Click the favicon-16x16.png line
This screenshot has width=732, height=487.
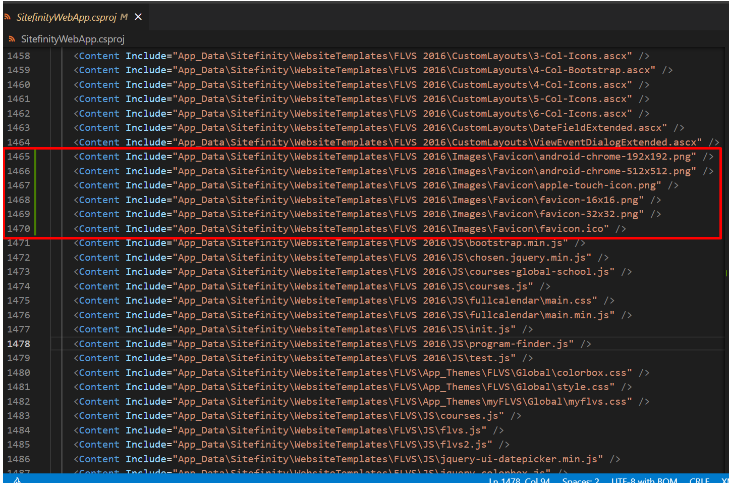pos(367,200)
